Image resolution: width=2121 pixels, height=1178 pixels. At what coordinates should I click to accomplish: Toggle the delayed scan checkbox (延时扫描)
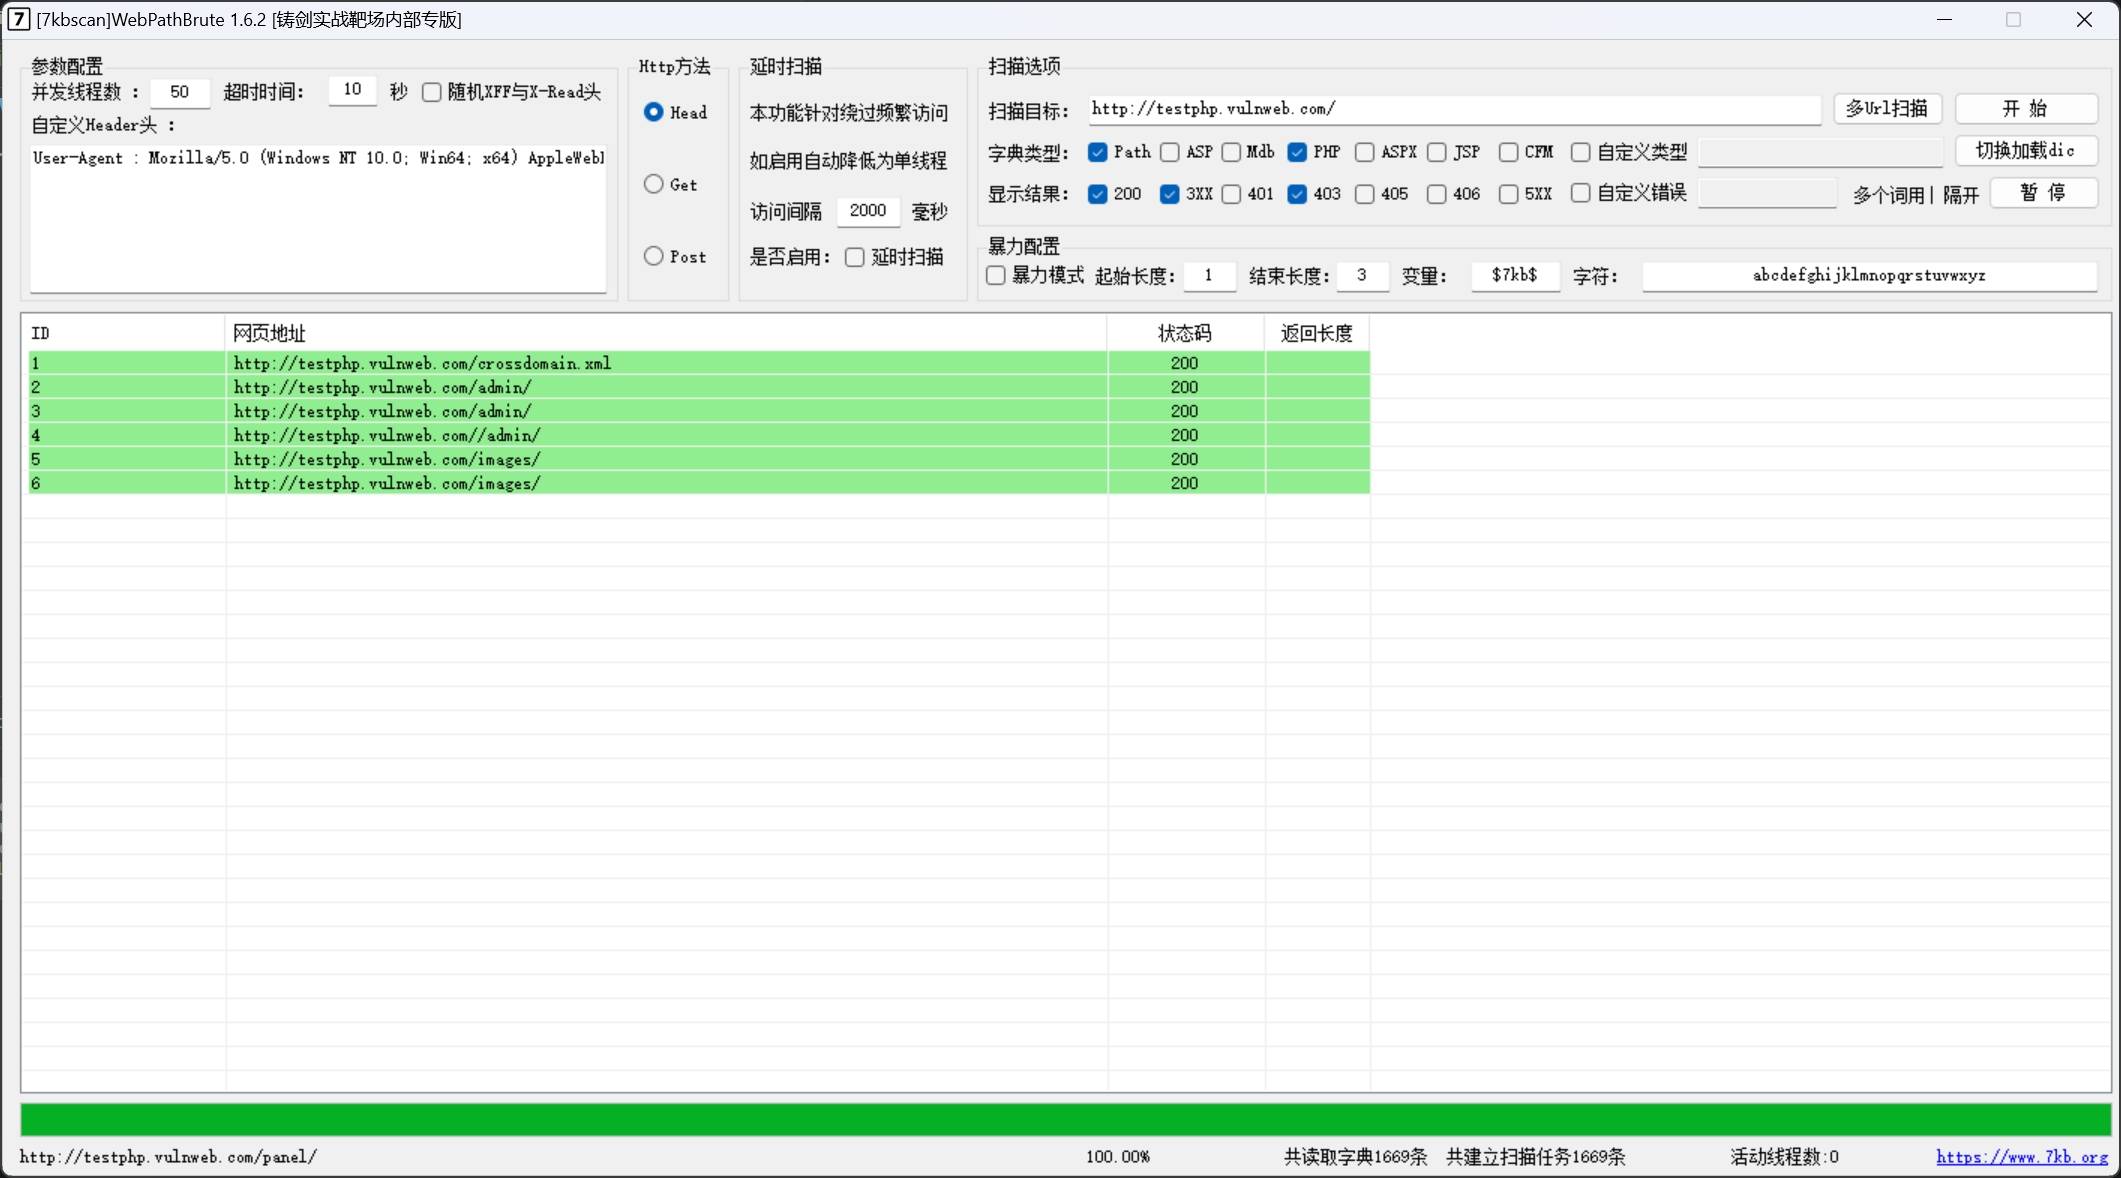click(x=855, y=257)
